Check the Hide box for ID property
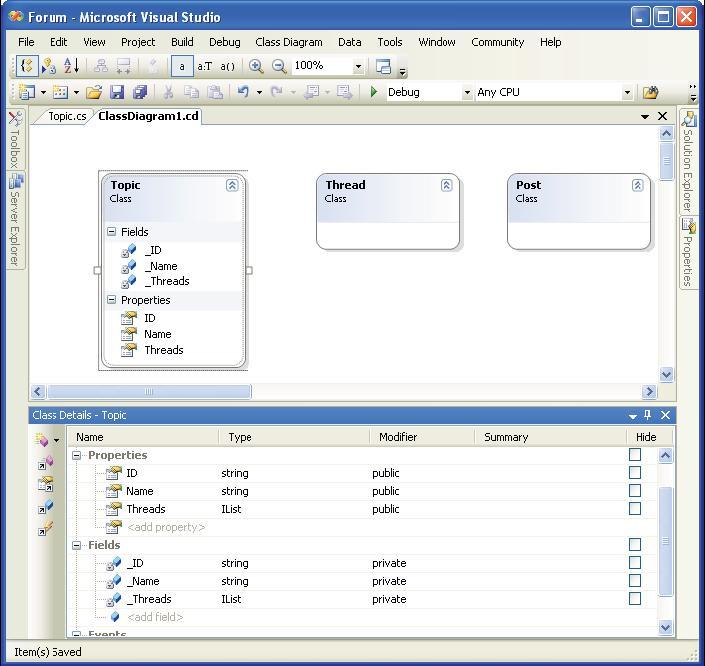 click(634, 473)
